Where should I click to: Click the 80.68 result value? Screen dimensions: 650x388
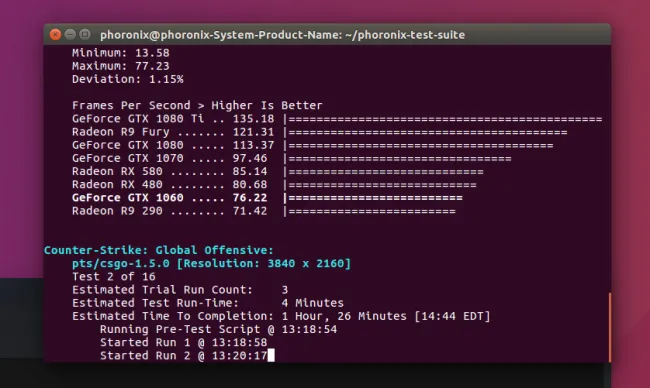click(250, 184)
